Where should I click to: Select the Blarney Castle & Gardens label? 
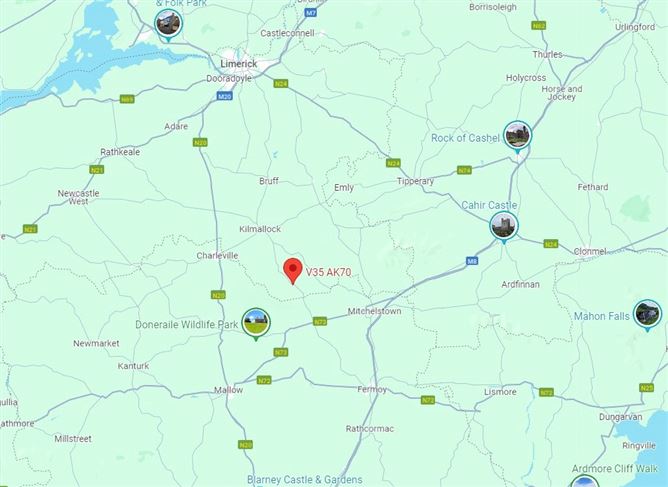pyautogui.click(x=305, y=480)
